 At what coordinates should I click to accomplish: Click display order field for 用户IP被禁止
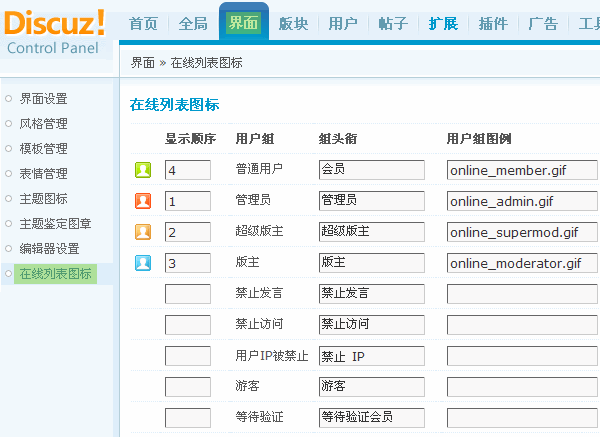click(x=188, y=356)
